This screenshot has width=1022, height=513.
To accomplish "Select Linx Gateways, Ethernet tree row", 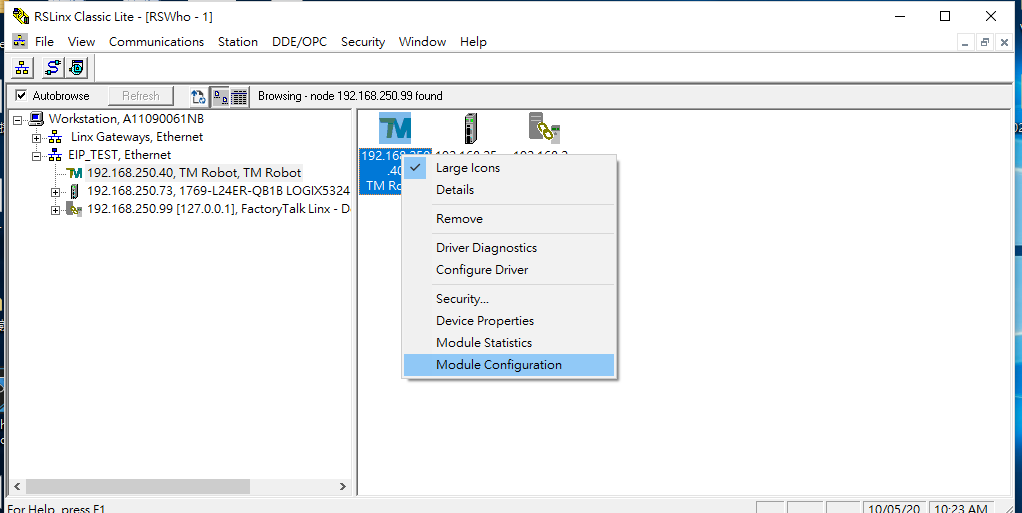I will (x=137, y=138).
